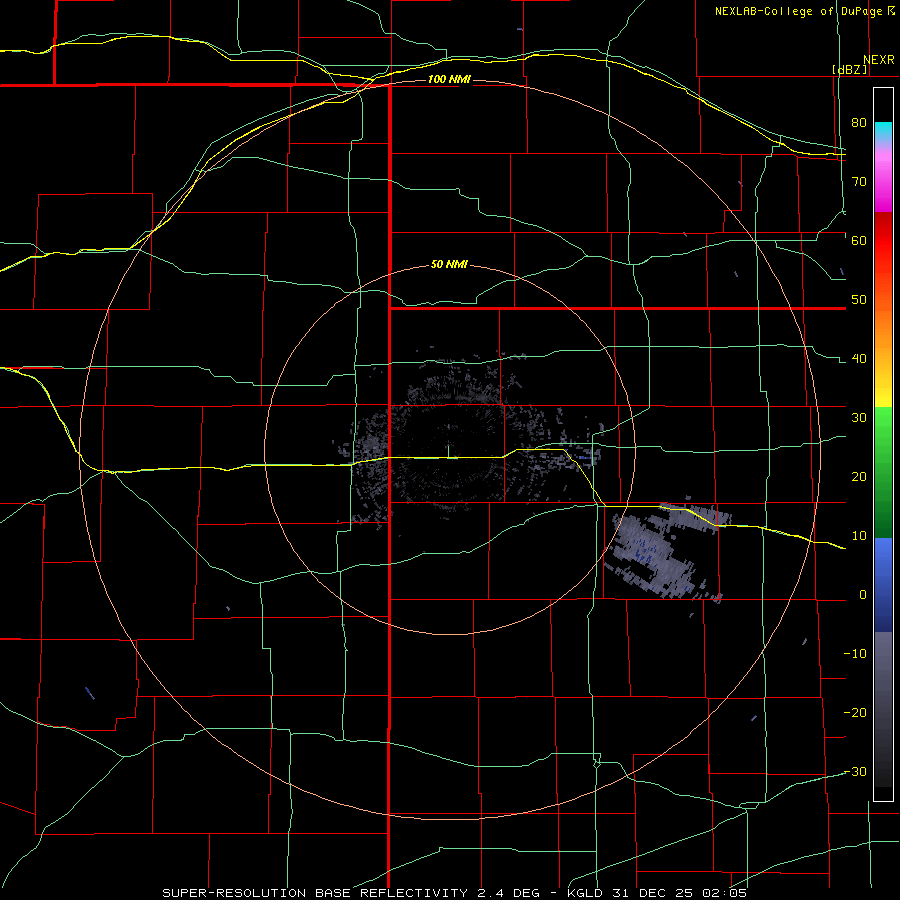Click the magenta segment of color bar
Viewport: 900px width, 900px height.
(883, 181)
